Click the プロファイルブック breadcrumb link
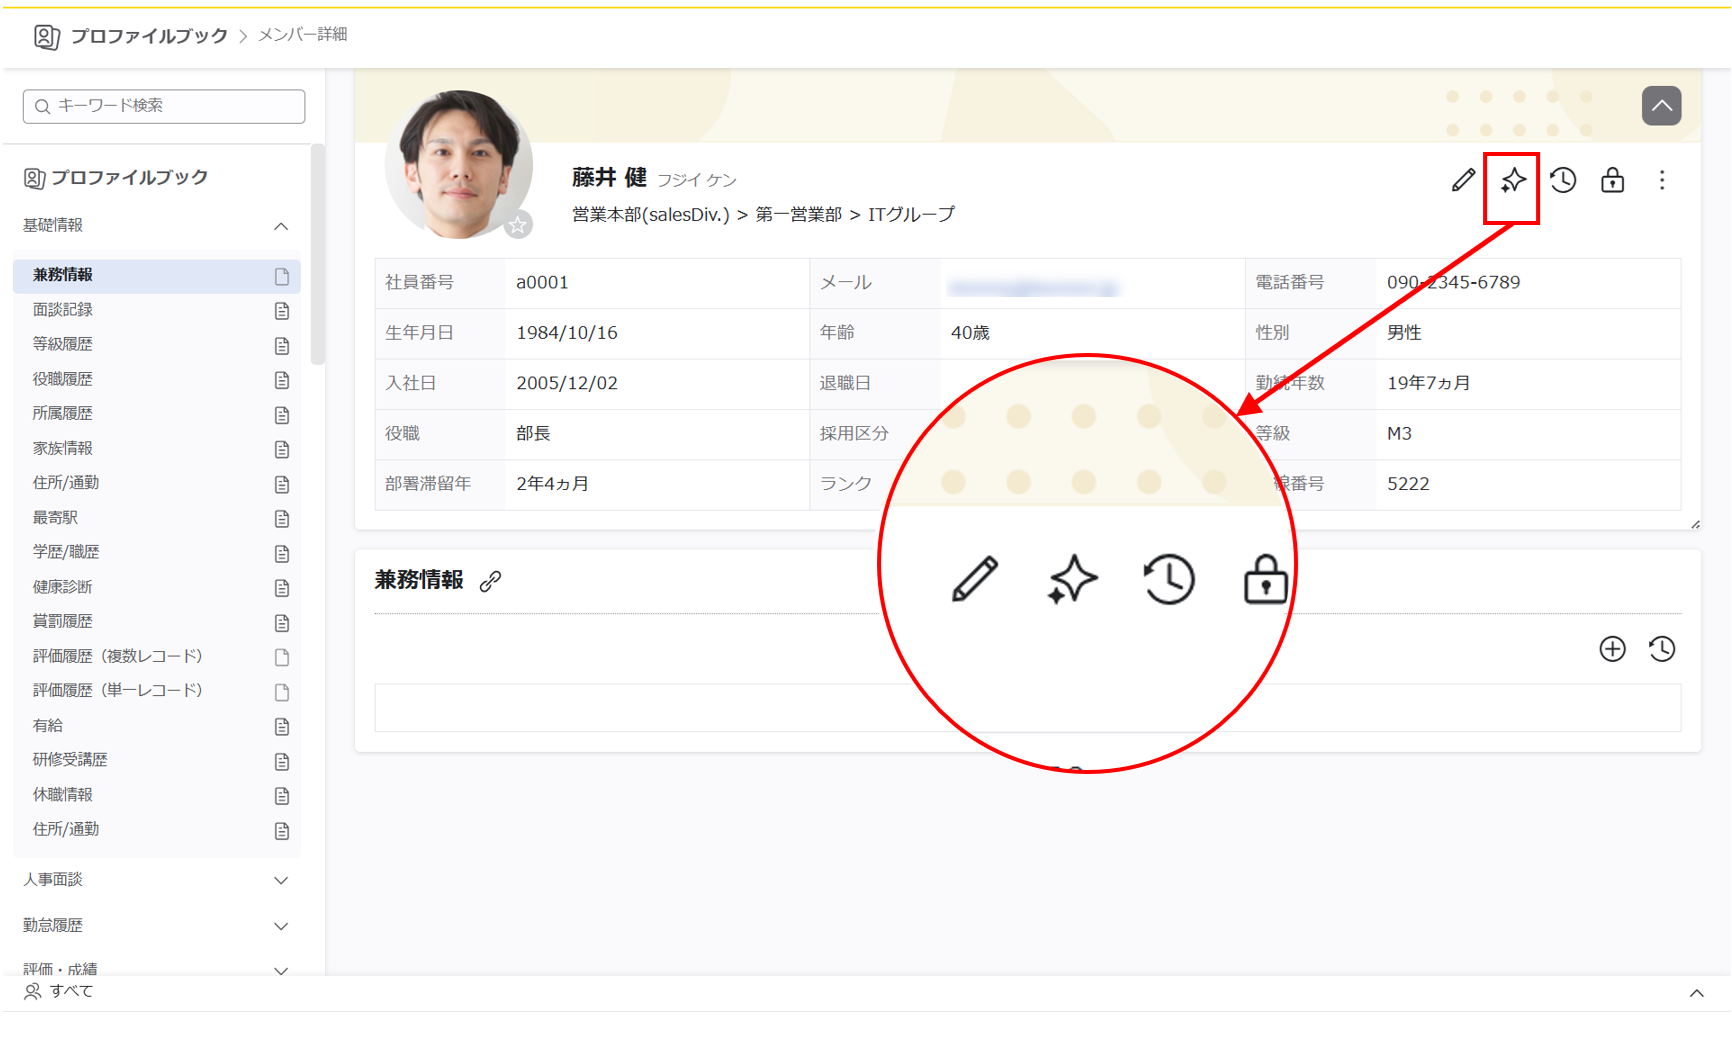 pyautogui.click(x=148, y=36)
